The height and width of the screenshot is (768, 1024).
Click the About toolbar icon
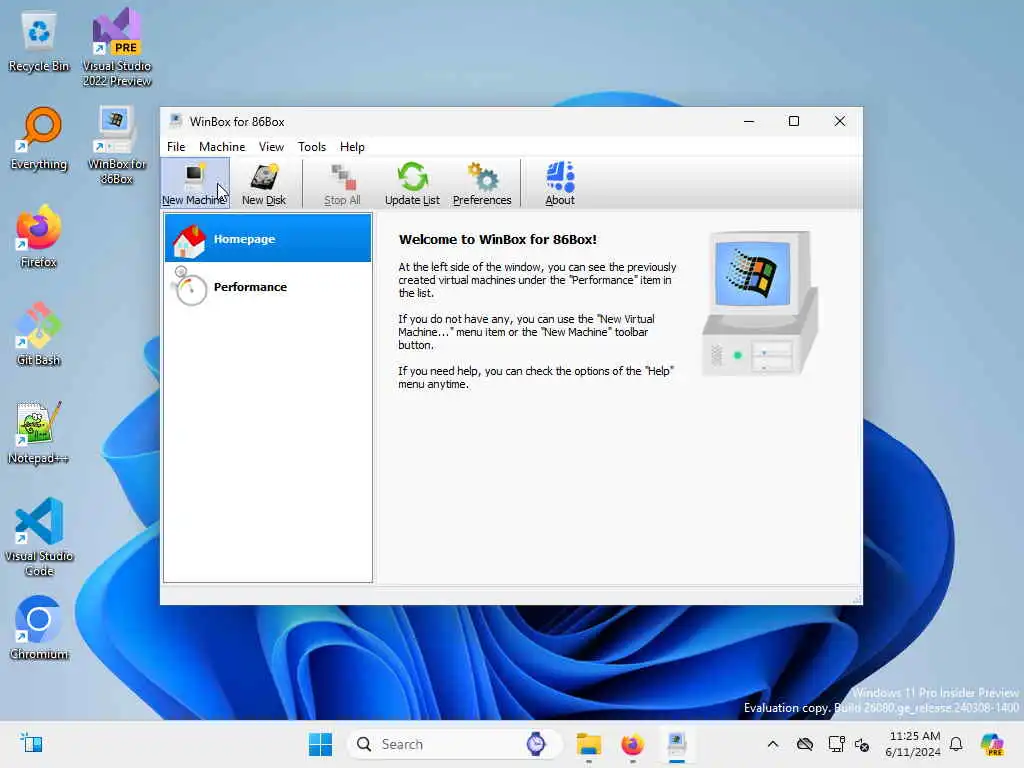pyautogui.click(x=560, y=176)
